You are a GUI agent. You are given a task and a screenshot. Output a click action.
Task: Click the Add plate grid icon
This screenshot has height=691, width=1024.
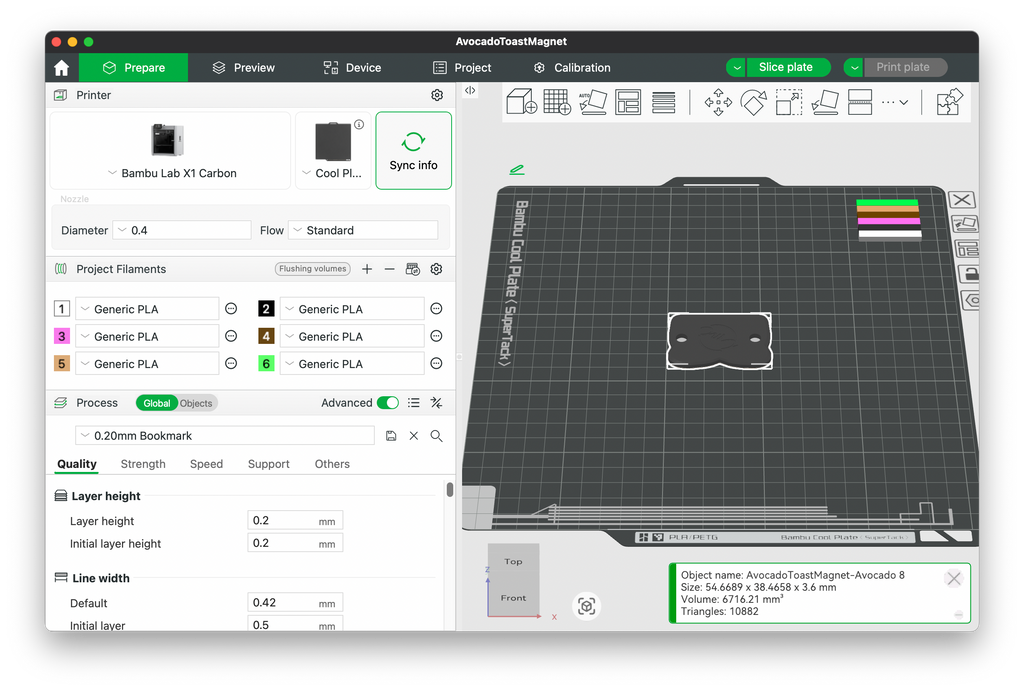[x=557, y=102]
